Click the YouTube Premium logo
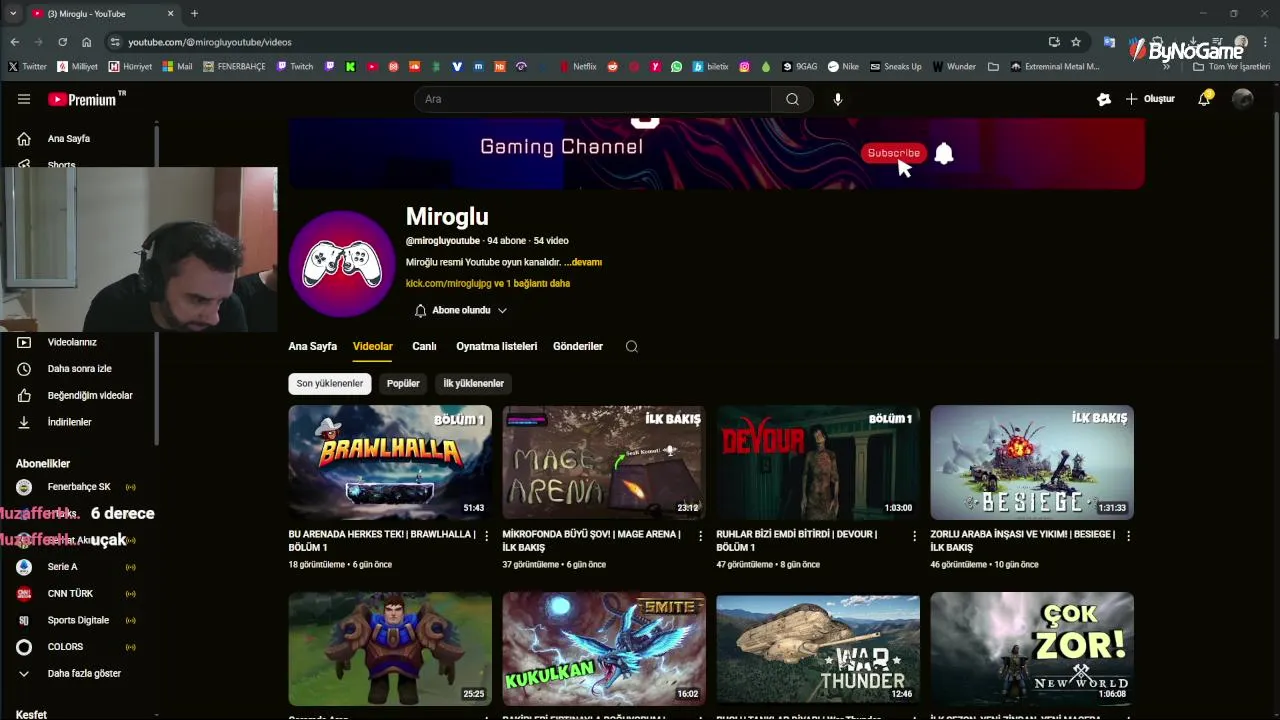The height and width of the screenshot is (720, 1280). (86, 99)
